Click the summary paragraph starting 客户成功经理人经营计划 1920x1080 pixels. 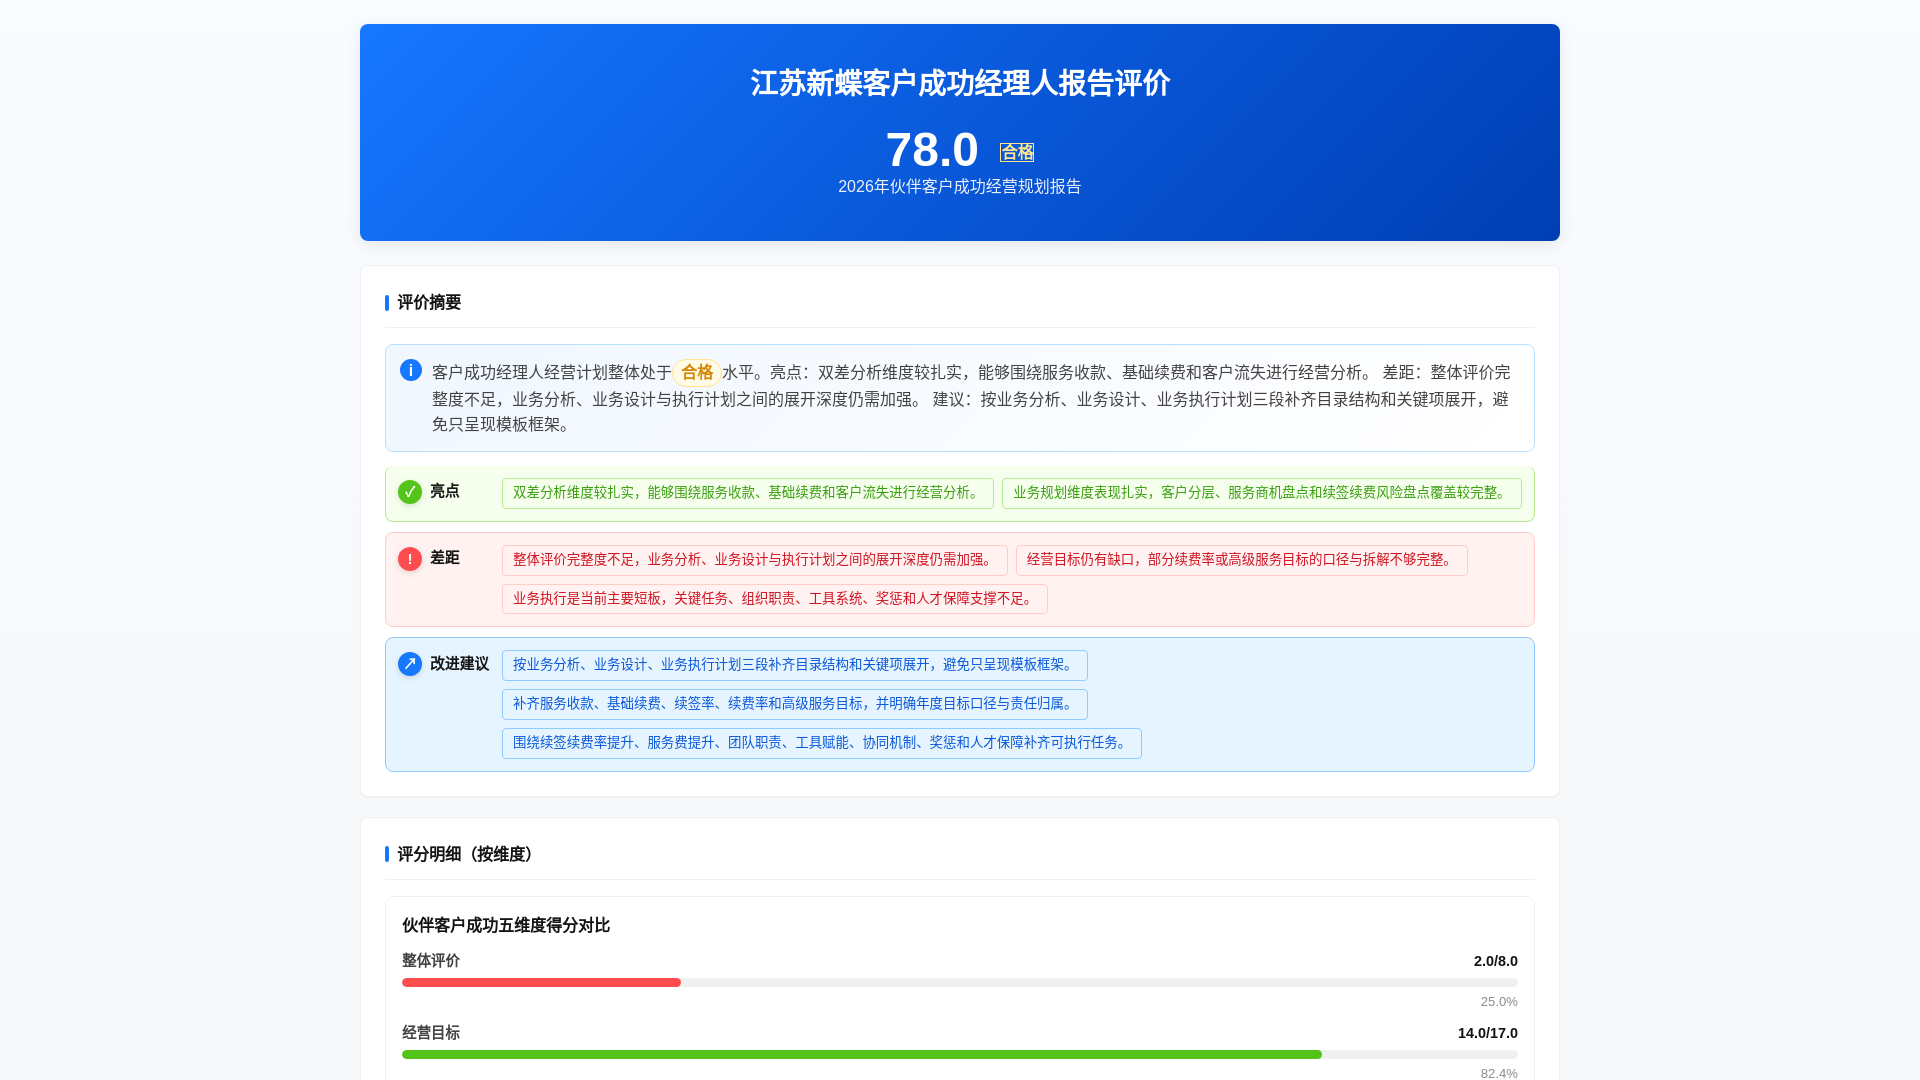[x=971, y=398]
